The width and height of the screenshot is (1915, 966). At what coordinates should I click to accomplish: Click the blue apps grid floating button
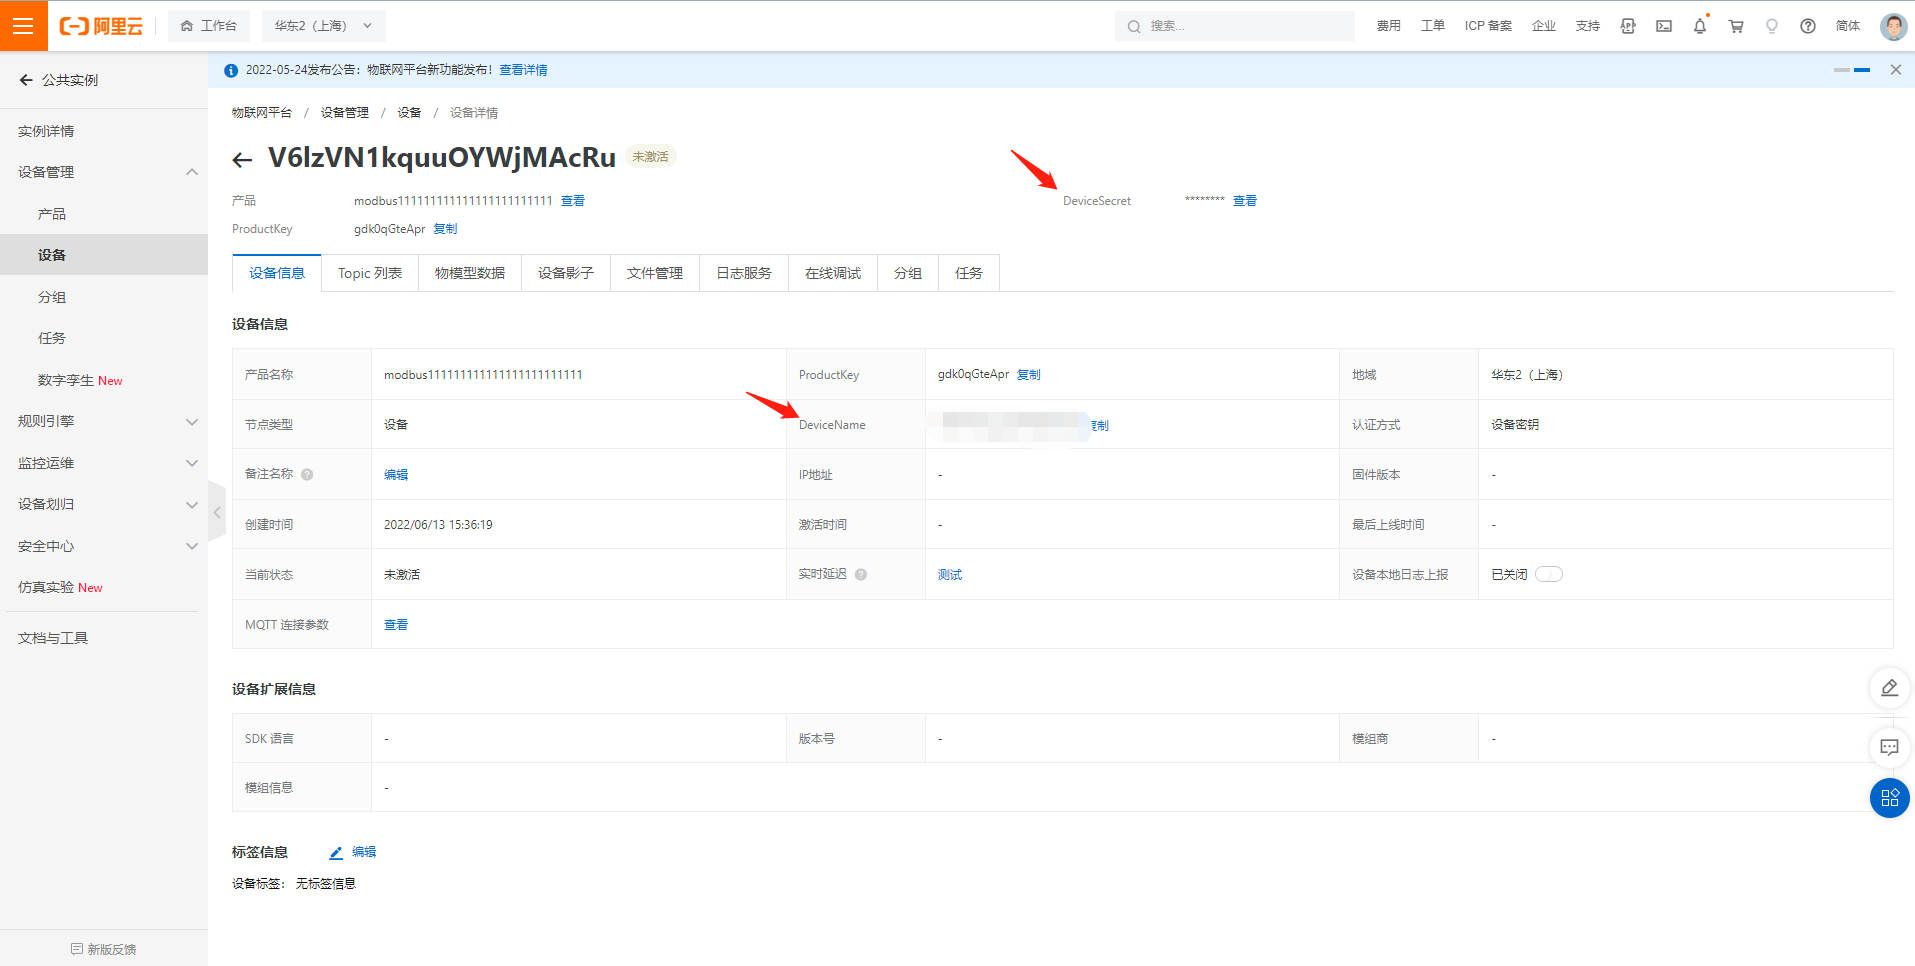tap(1889, 798)
